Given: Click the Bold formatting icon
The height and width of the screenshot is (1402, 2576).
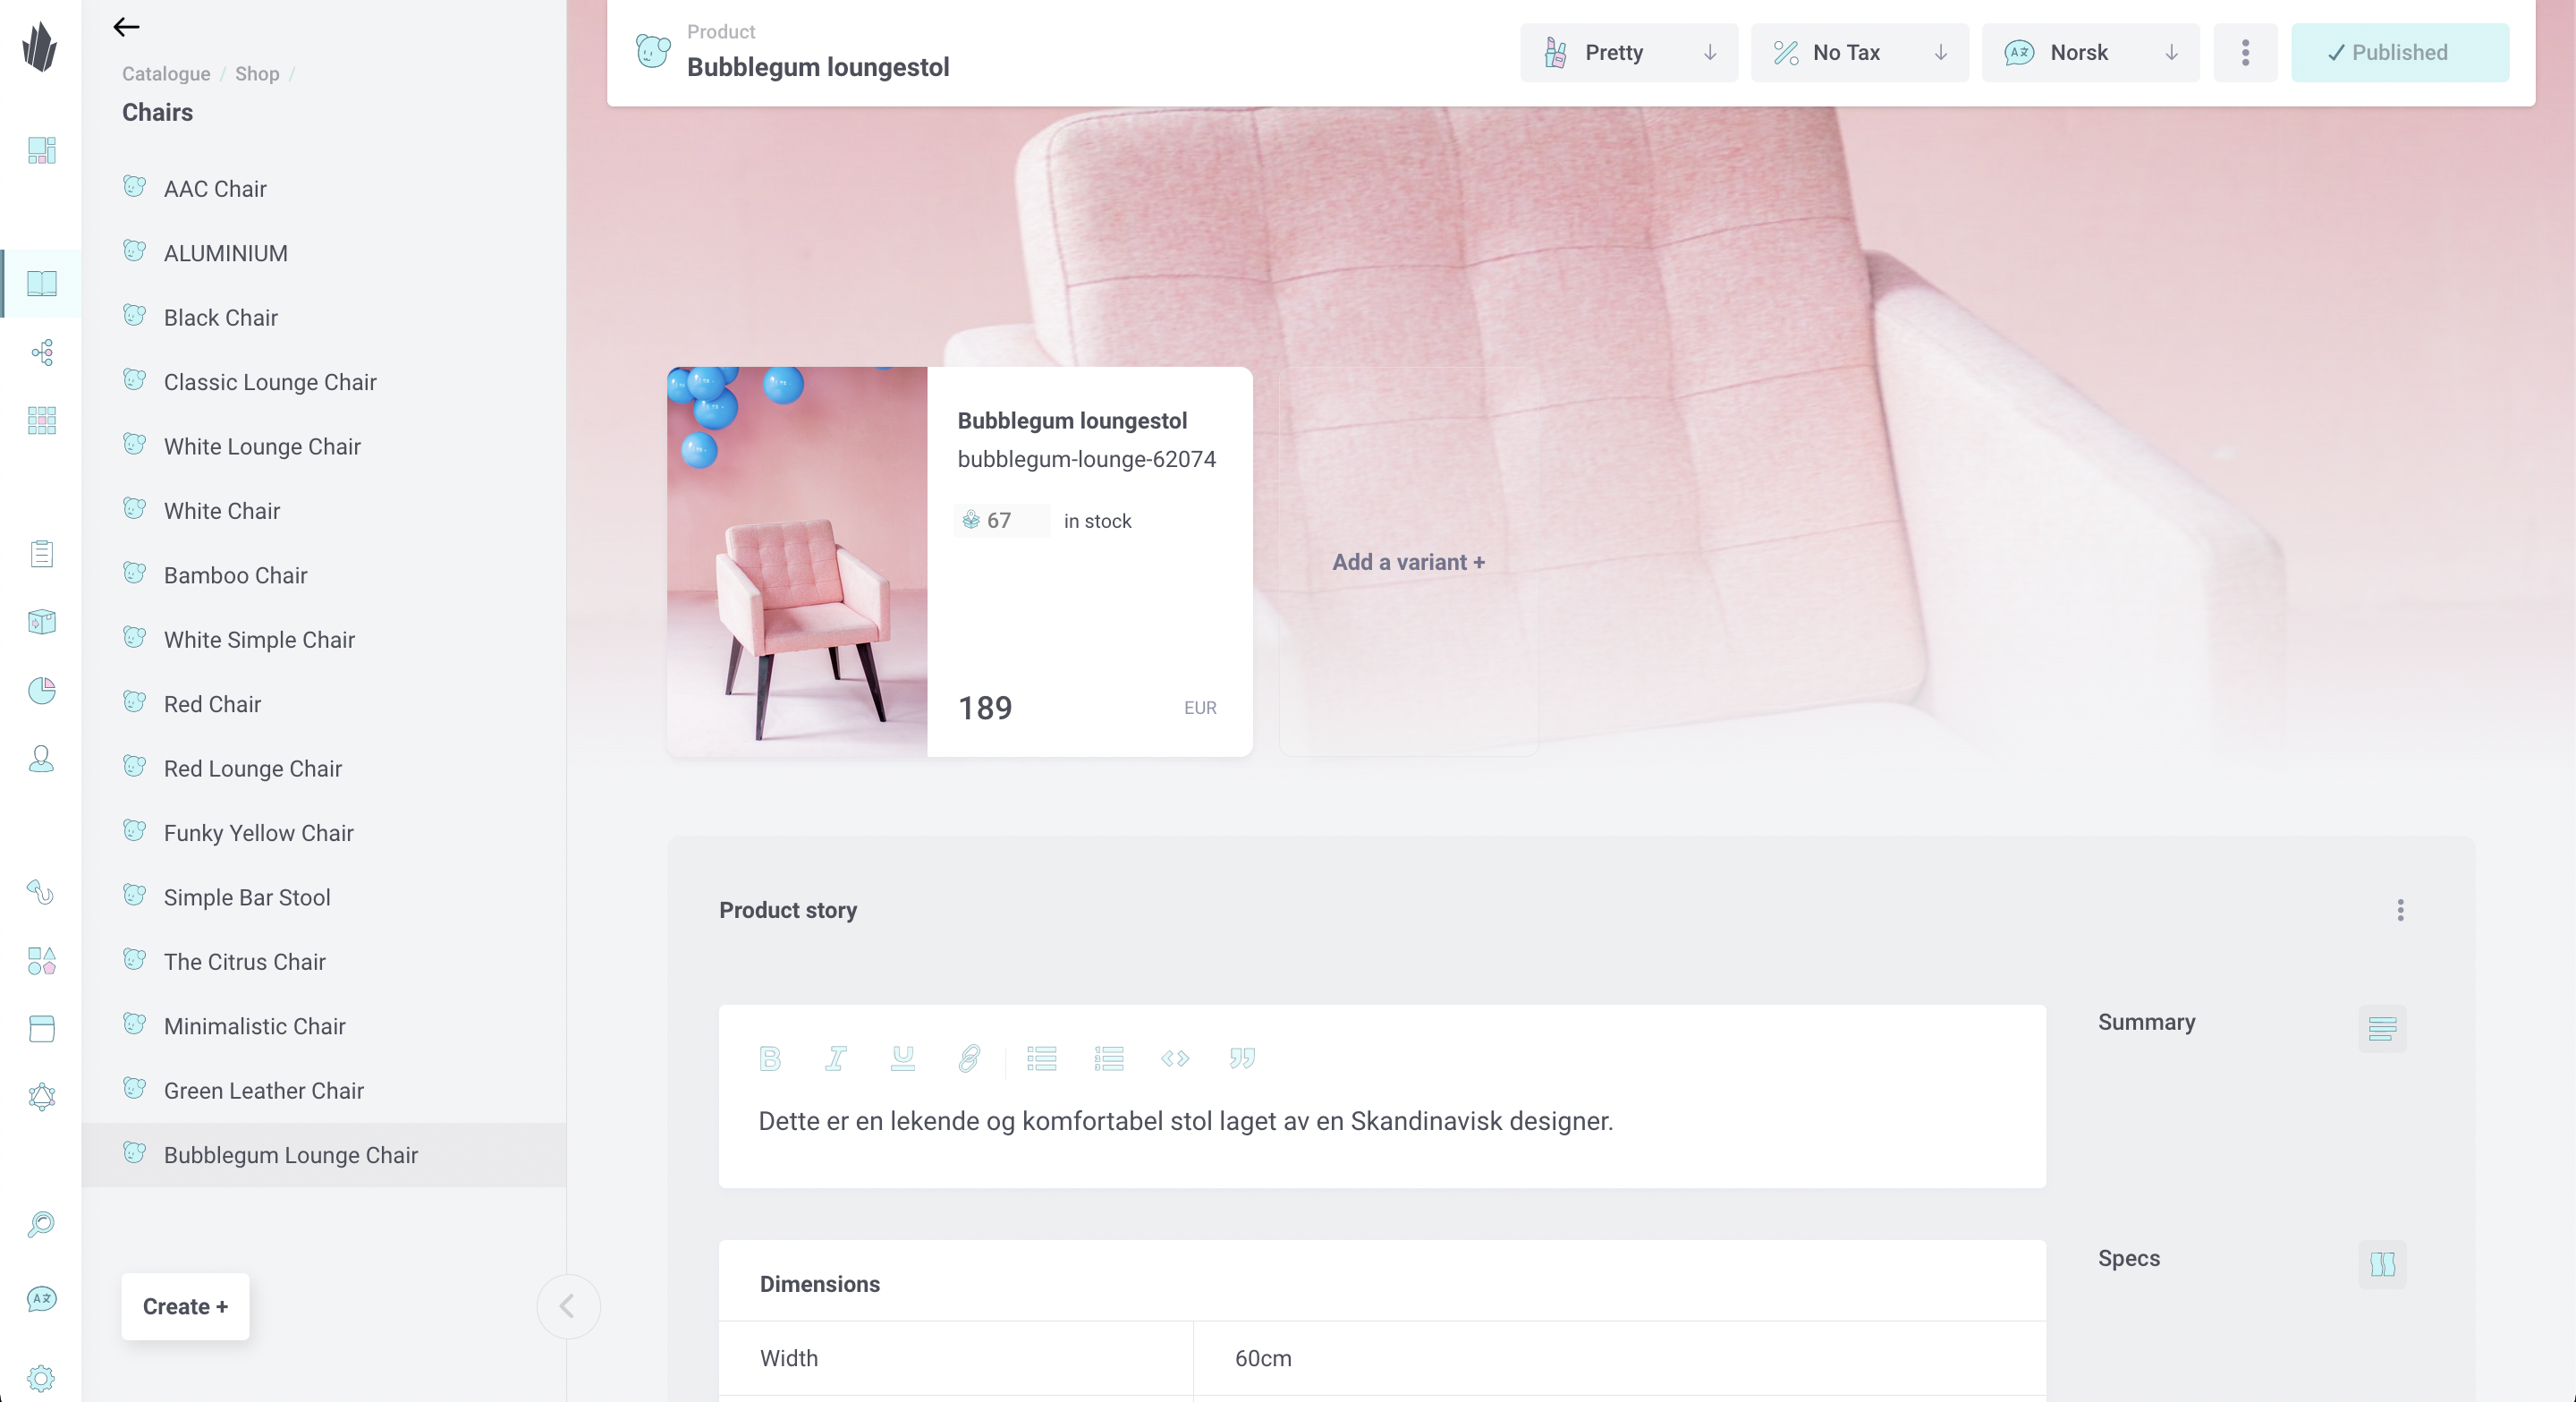Looking at the screenshot, I should (770, 1058).
